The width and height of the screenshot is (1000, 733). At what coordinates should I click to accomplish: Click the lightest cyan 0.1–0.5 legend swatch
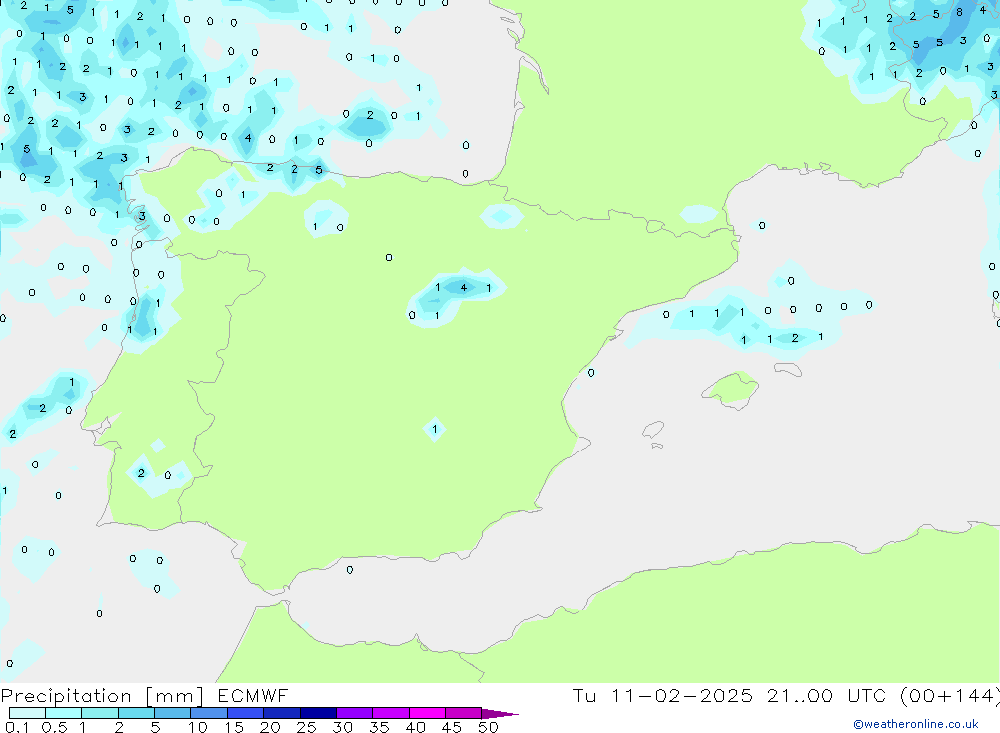coord(27,713)
